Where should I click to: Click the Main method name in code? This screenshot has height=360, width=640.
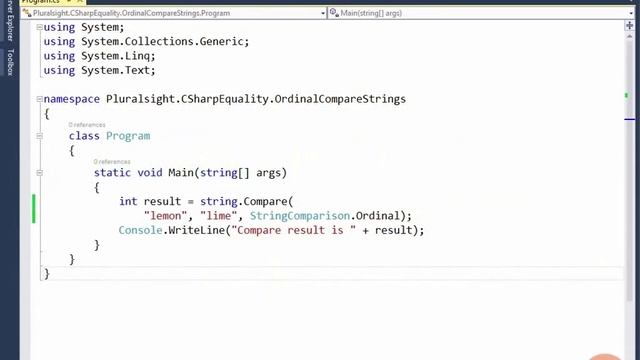181,173
